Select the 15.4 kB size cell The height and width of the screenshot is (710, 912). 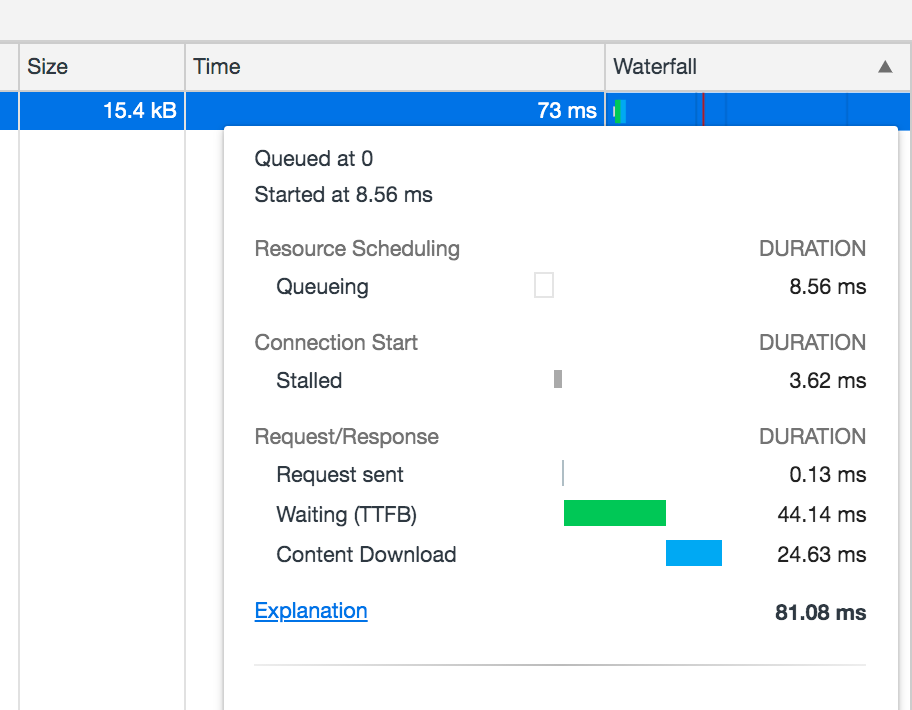139,111
